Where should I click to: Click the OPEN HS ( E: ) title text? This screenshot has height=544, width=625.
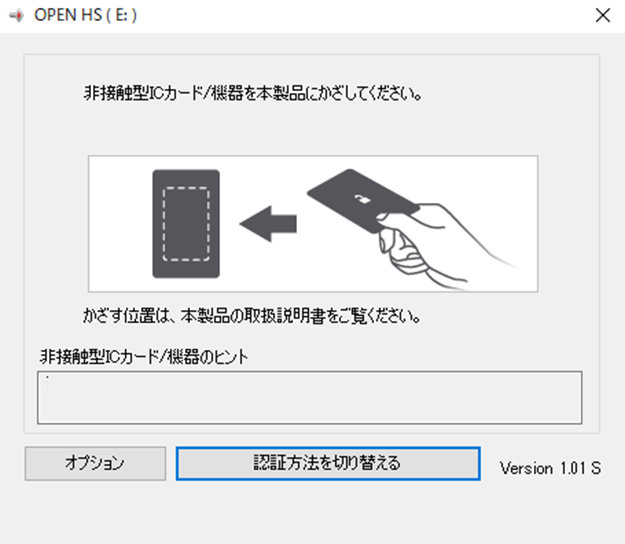click(x=85, y=16)
